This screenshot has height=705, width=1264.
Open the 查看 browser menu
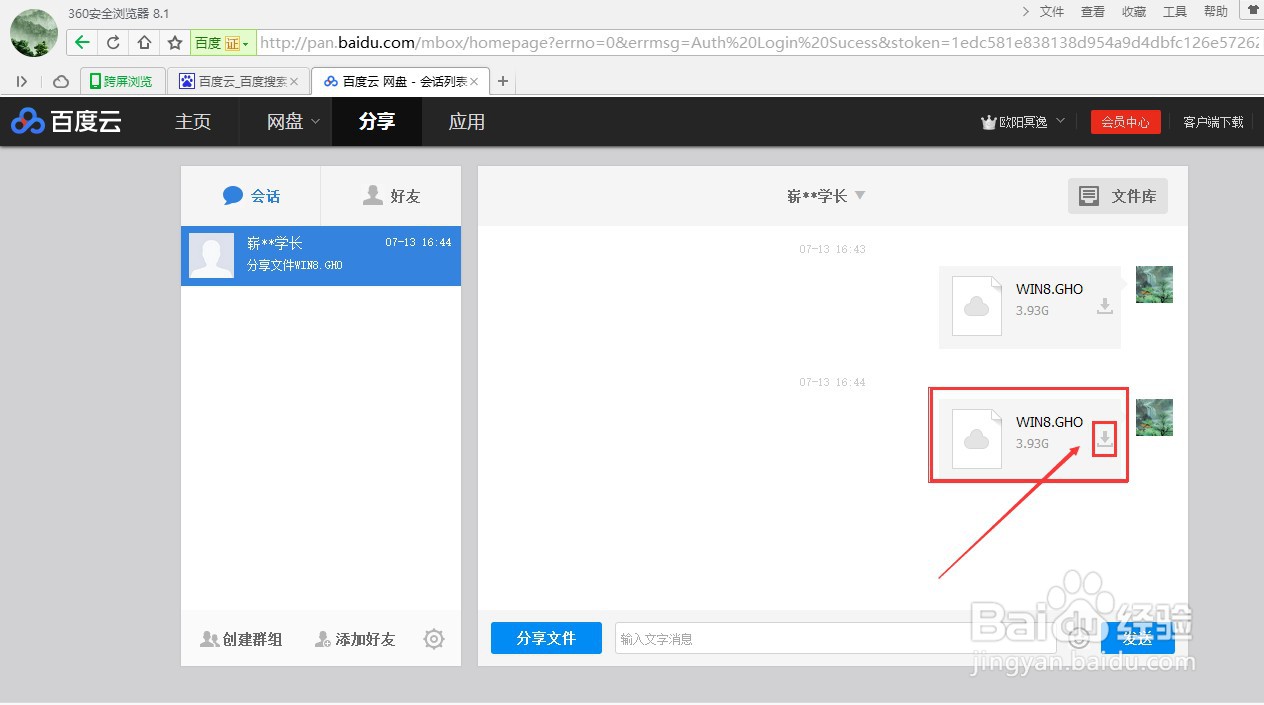(x=1093, y=11)
